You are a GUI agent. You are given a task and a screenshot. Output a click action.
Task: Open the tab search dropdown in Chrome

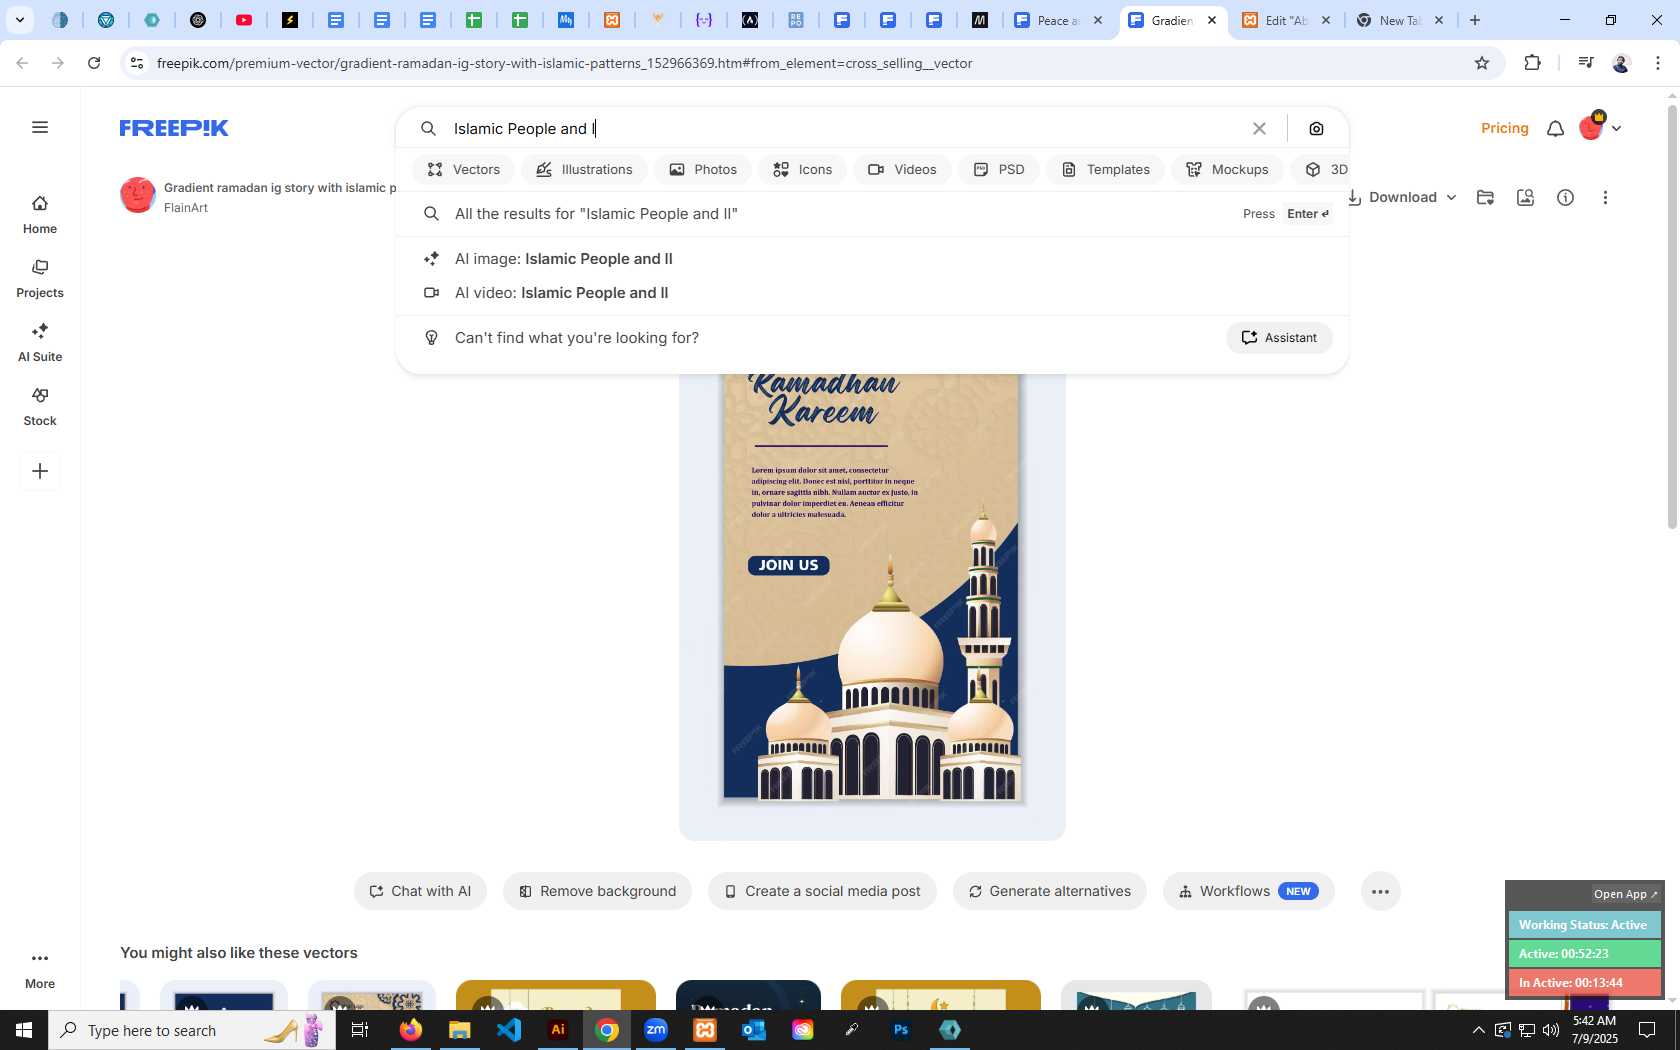point(19,20)
